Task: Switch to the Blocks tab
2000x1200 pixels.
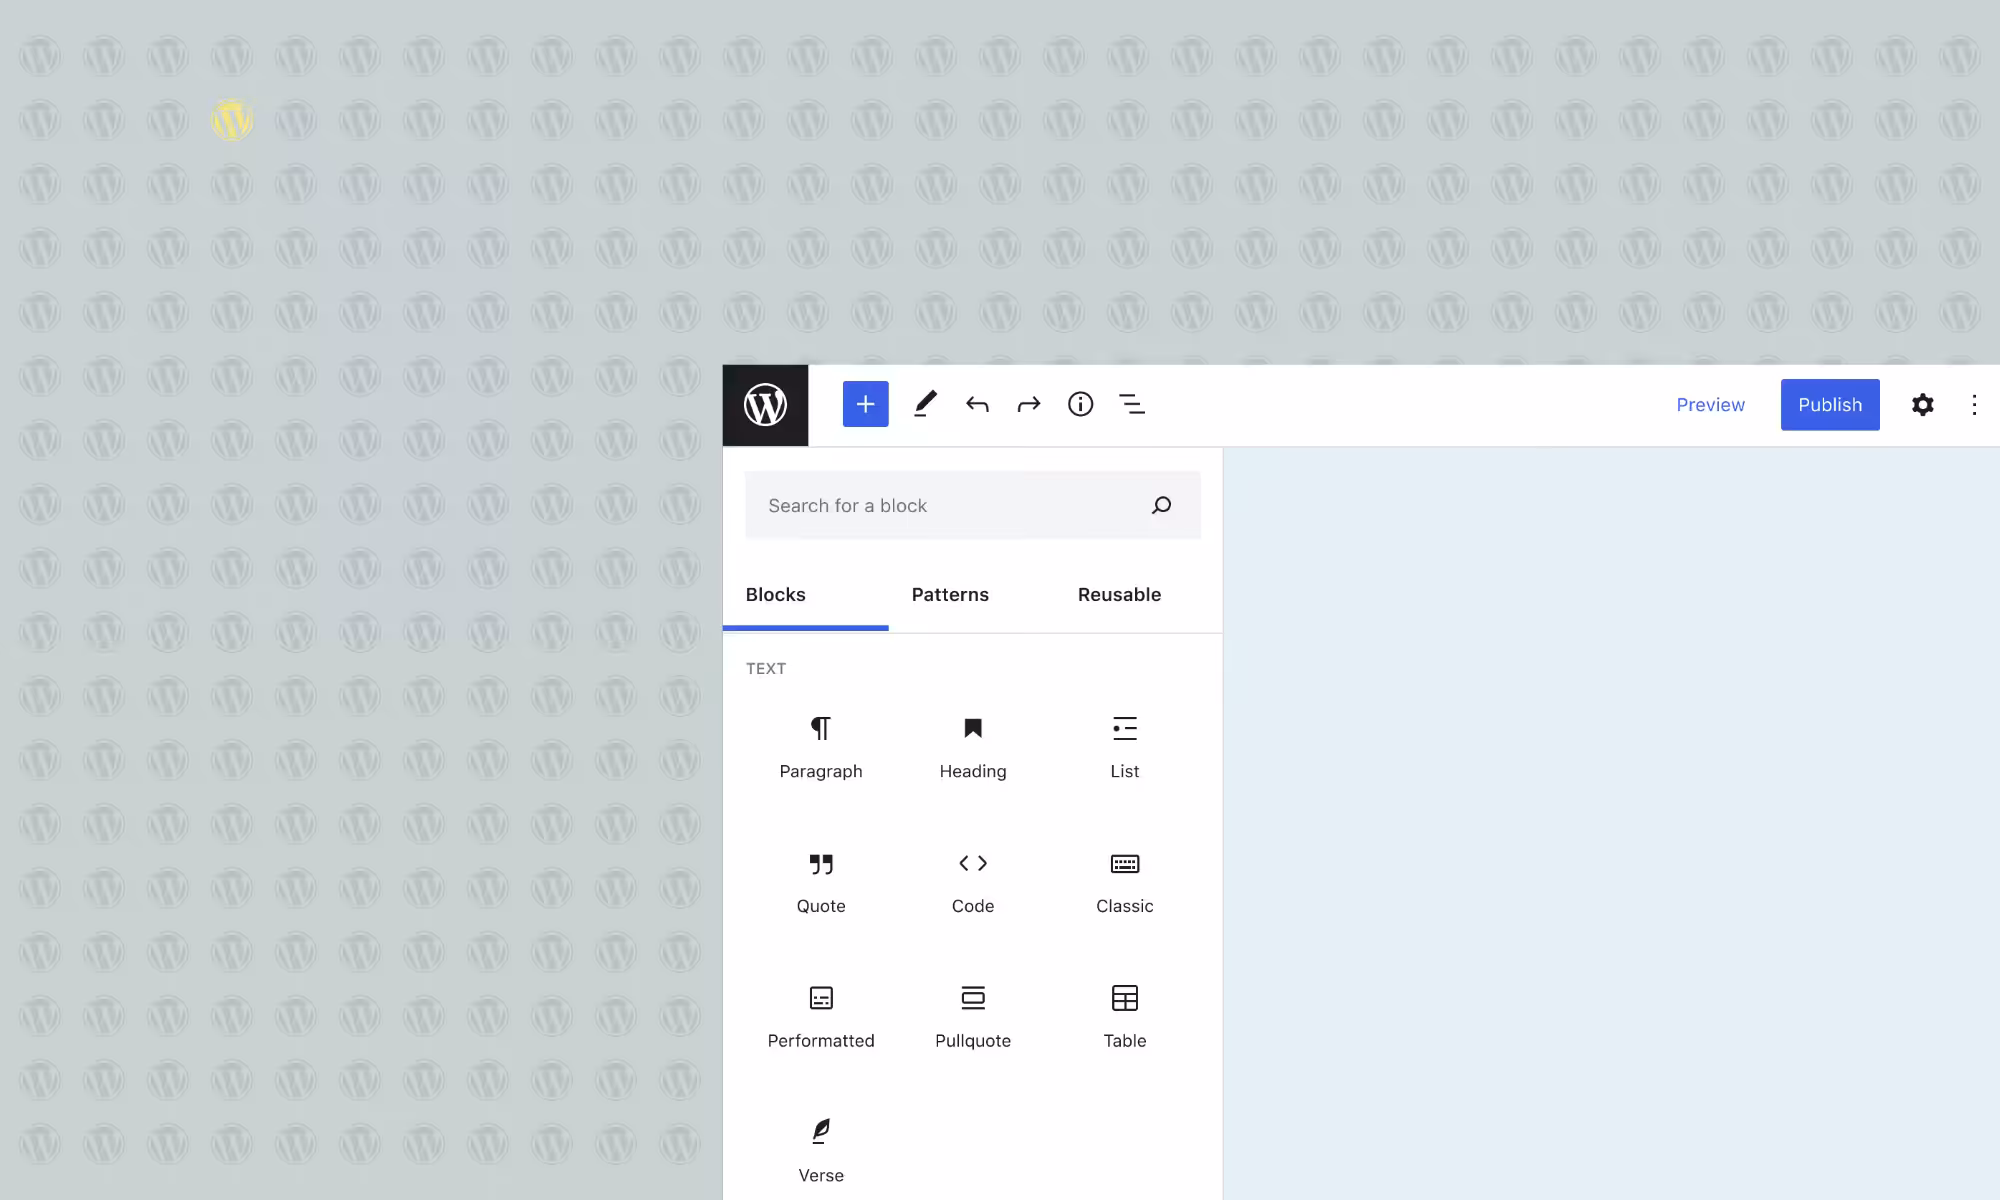Action: click(x=805, y=595)
